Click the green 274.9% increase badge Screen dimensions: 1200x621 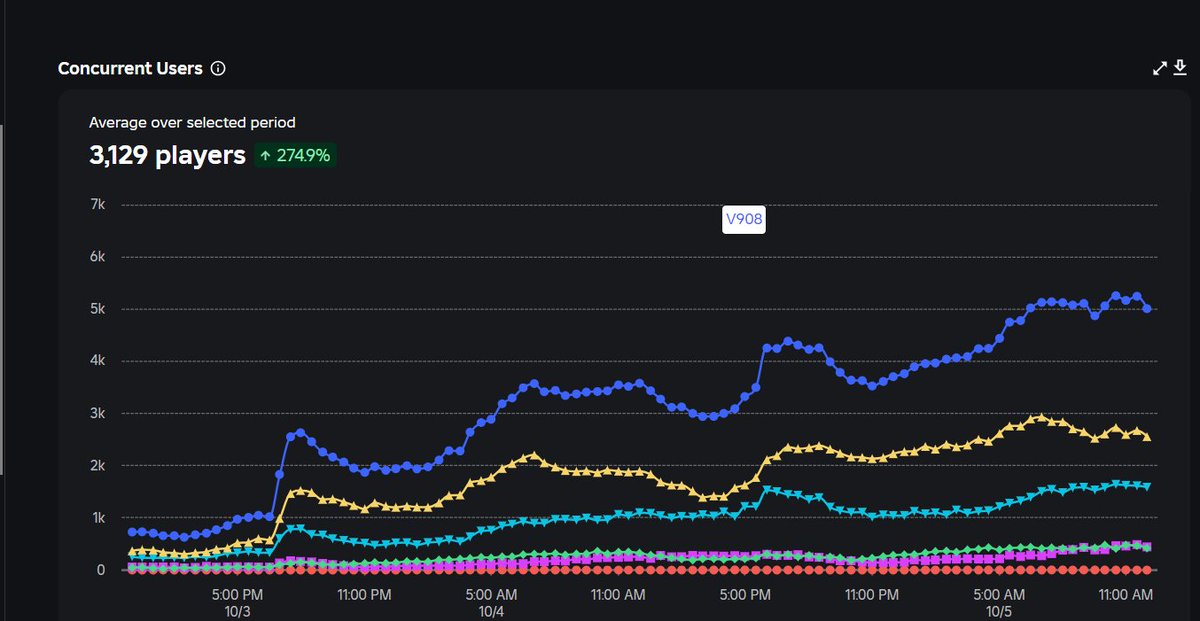point(295,155)
